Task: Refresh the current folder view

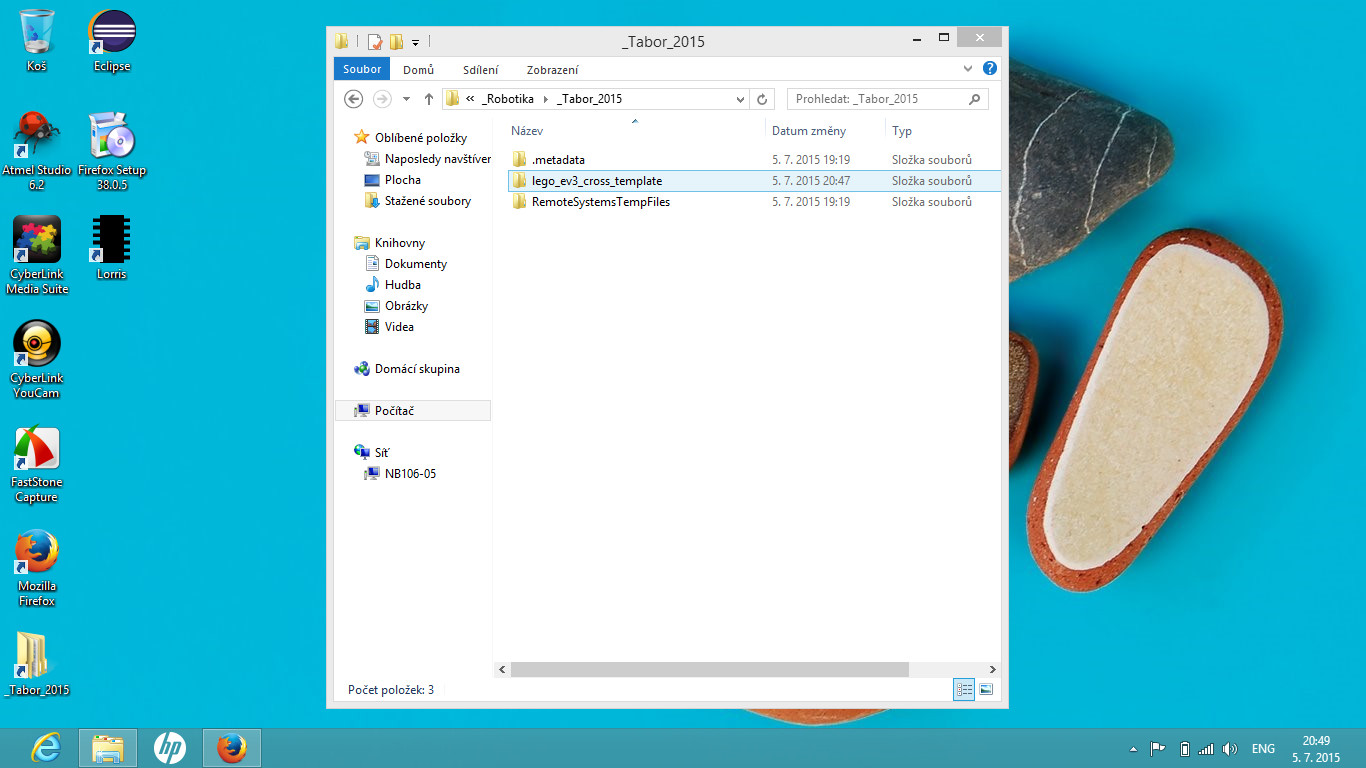Action: coord(762,99)
